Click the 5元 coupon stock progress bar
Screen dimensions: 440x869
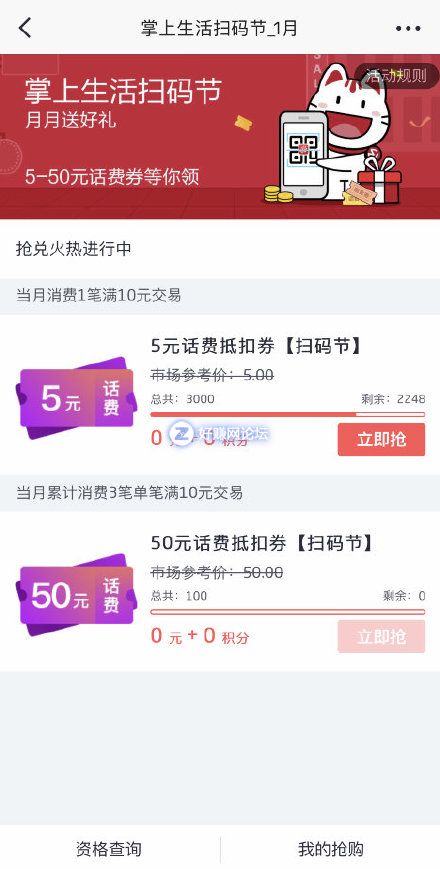tap(288, 414)
